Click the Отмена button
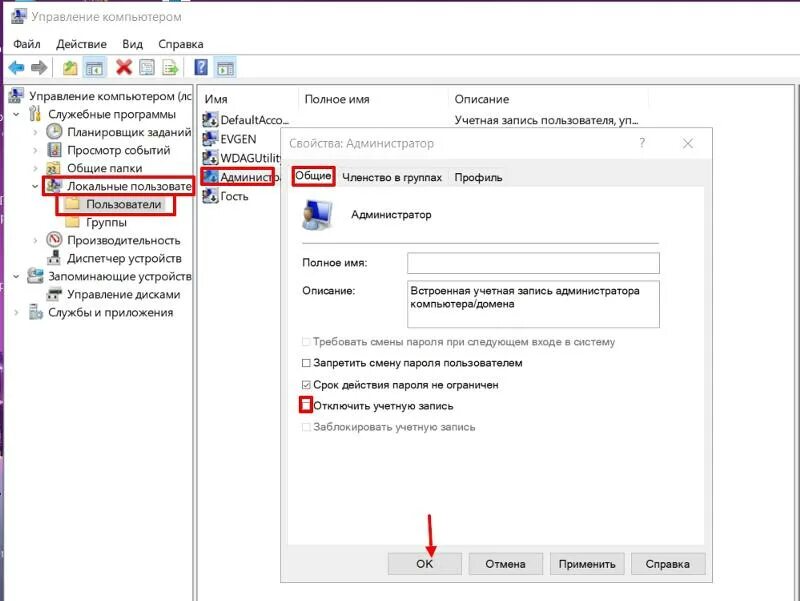 [506, 564]
